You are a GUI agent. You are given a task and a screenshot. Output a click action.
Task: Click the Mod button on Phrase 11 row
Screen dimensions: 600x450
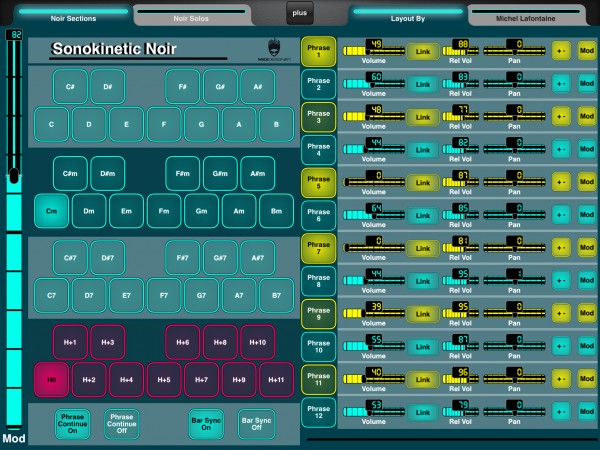pos(587,378)
